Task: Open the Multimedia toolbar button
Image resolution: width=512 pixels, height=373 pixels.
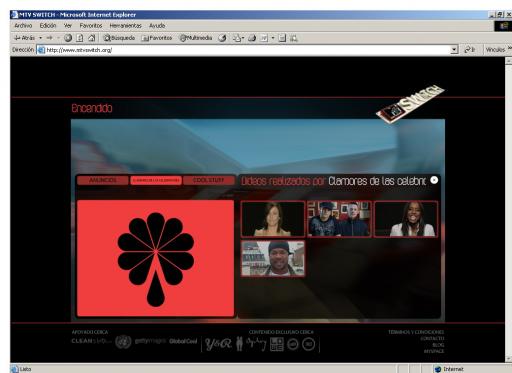Action: click(196, 38)
